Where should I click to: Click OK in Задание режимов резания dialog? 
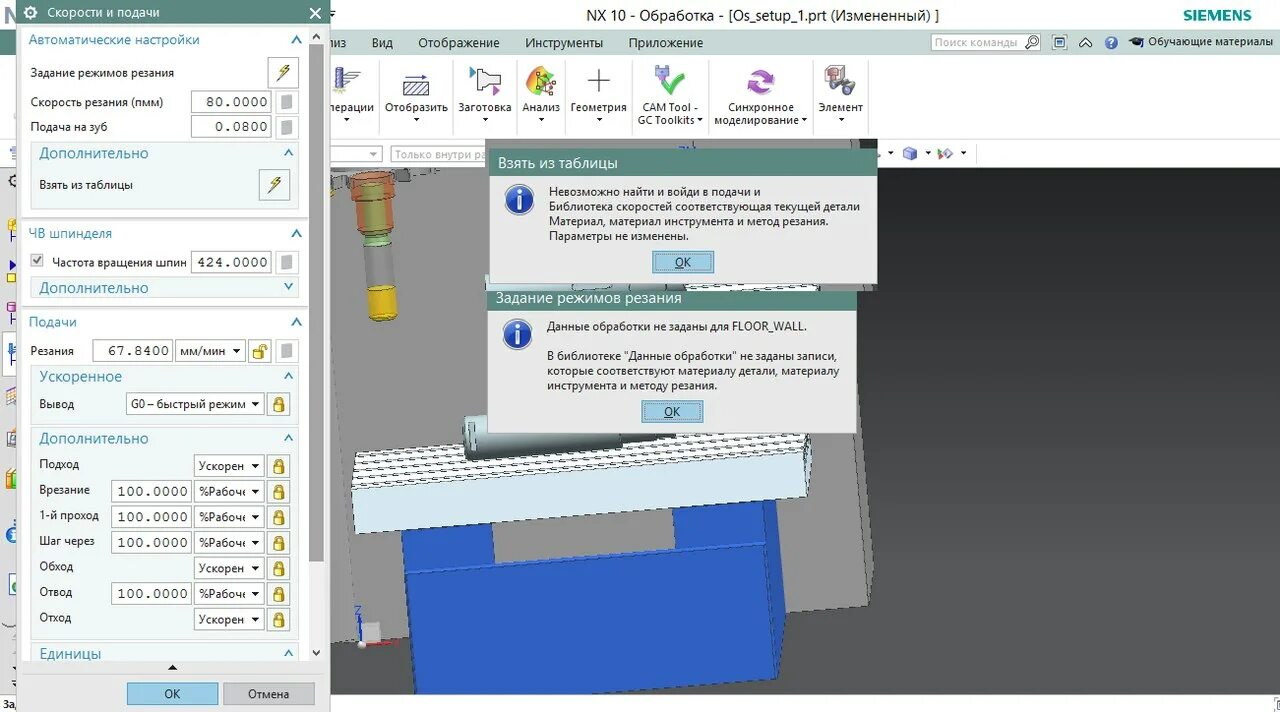(672, 411)
